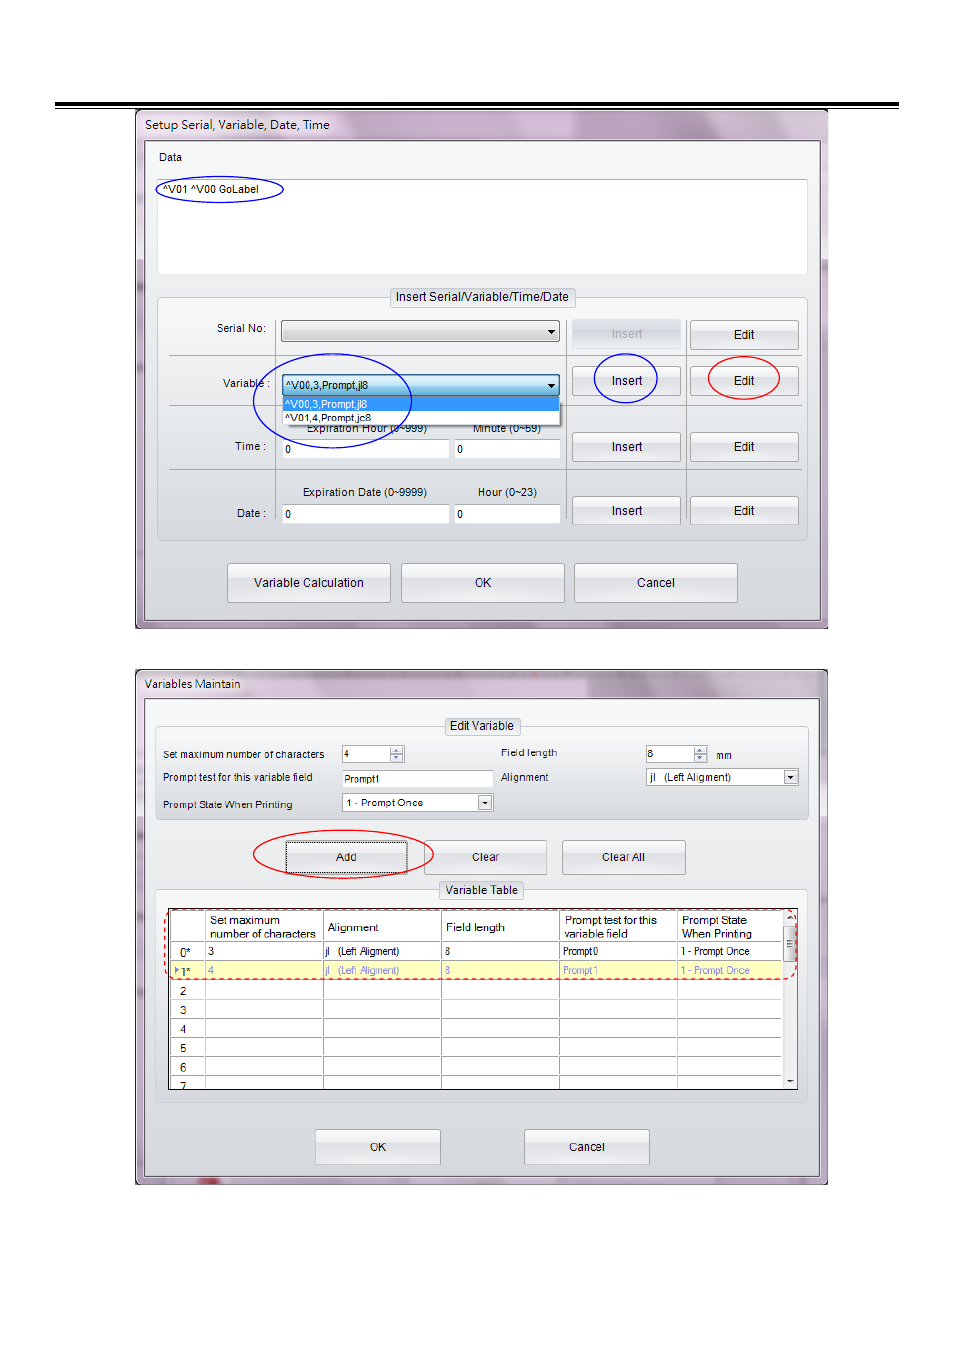Click Prompt text field containing Prompt1

(x=417, y=779)
